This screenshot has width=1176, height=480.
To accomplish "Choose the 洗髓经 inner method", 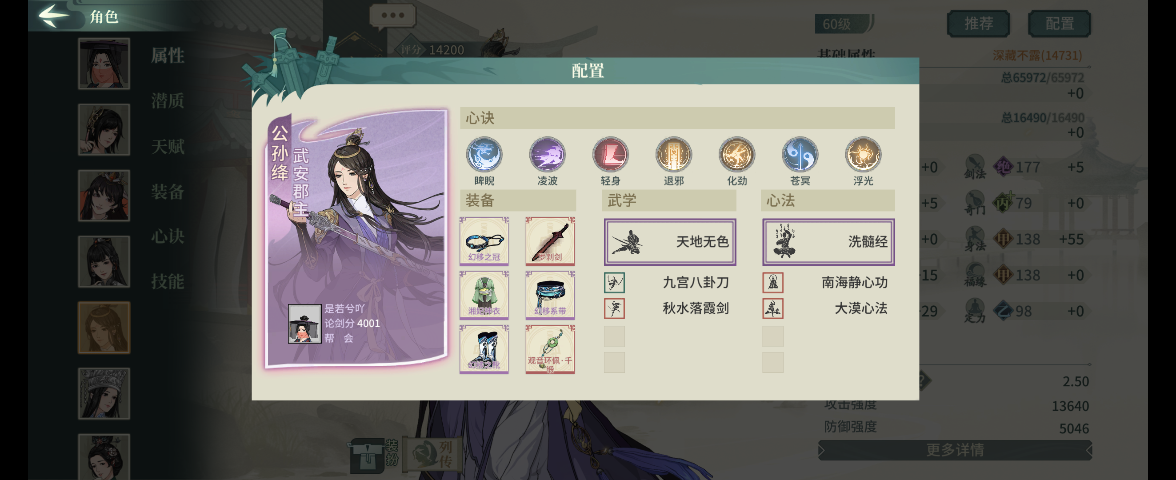I will pyautogui.click(x=828, y=242).
